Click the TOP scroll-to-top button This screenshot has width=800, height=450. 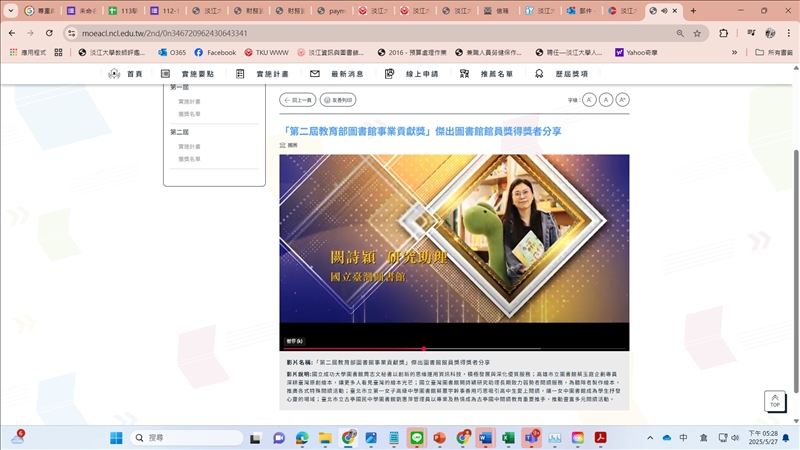click(774, 401)
